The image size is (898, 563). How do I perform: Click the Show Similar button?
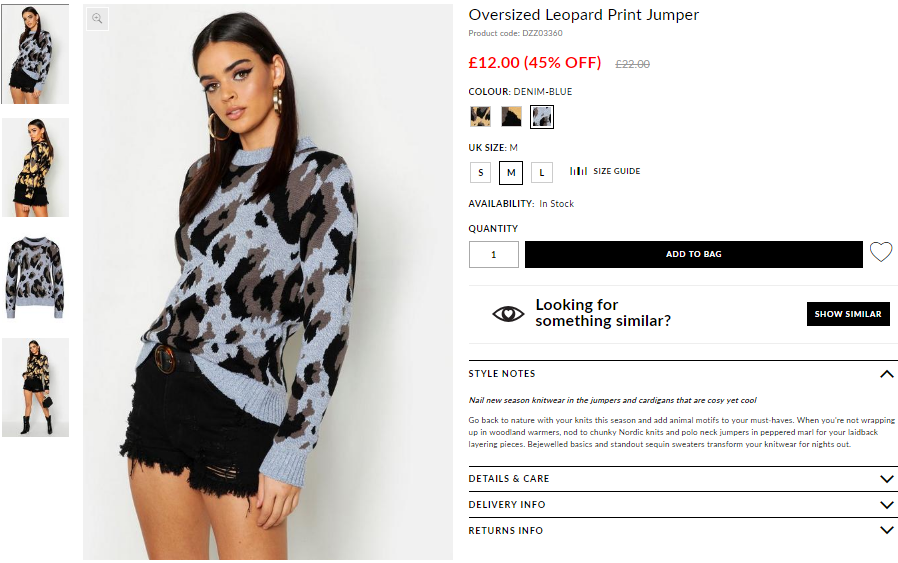click(848, 314)
